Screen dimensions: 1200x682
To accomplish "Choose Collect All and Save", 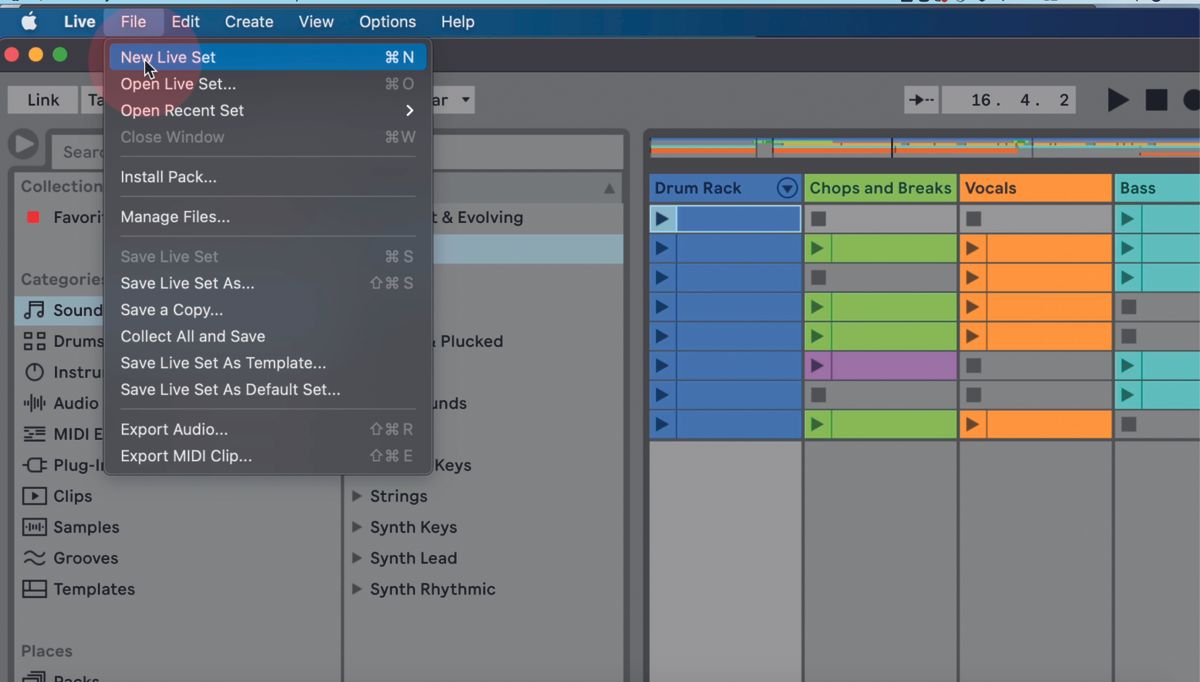I will (268, 336).
